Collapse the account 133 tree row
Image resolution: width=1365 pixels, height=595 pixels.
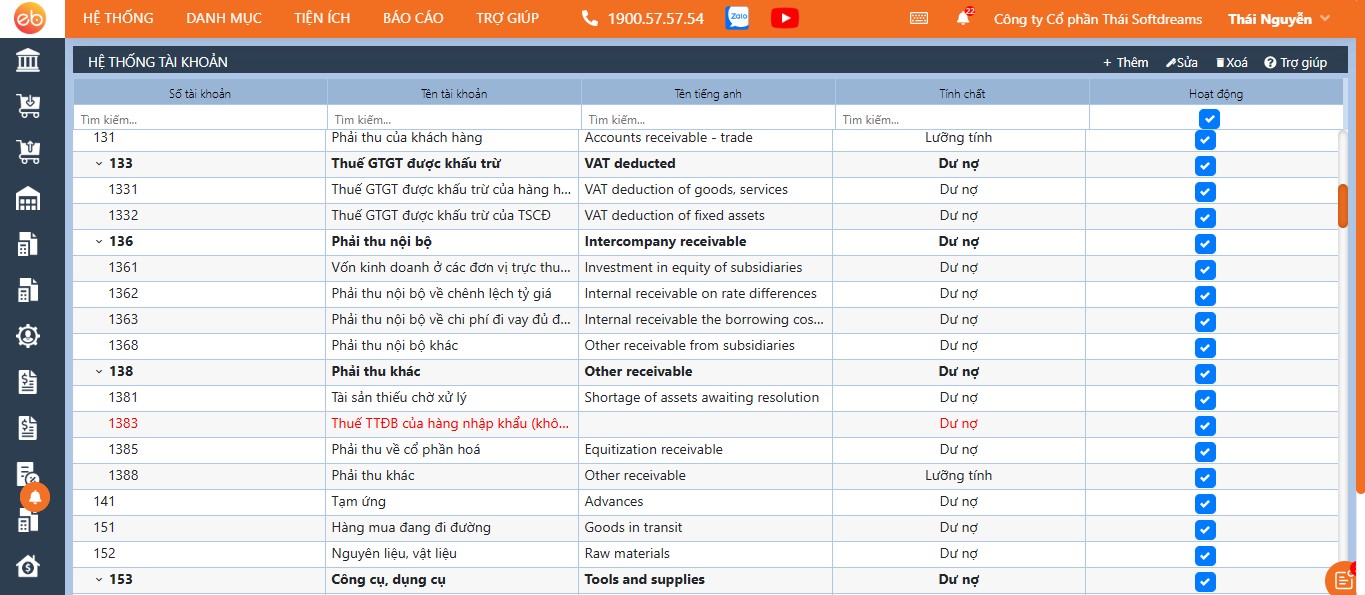[x=99, y=163]
